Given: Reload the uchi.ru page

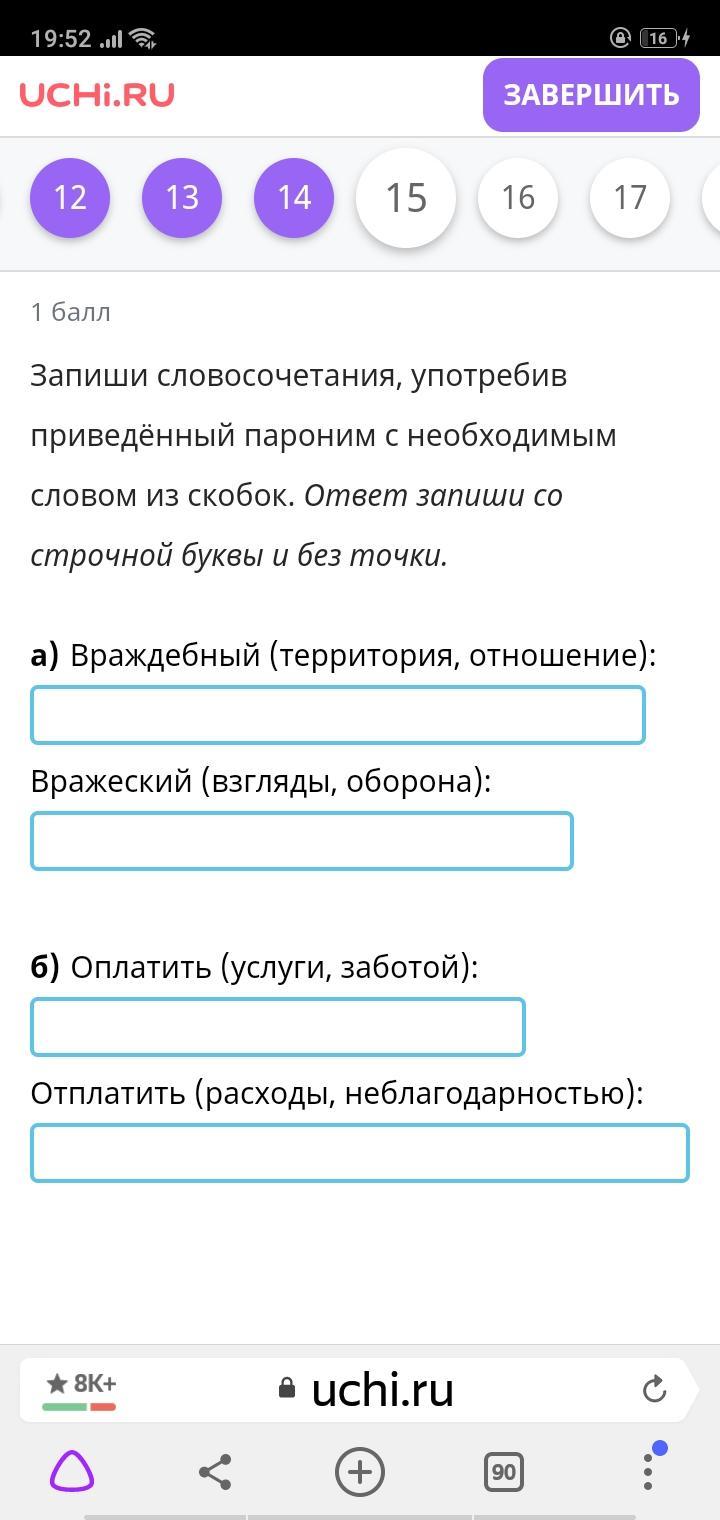Looking at the screenshot, I should (x=654, y=1389).
